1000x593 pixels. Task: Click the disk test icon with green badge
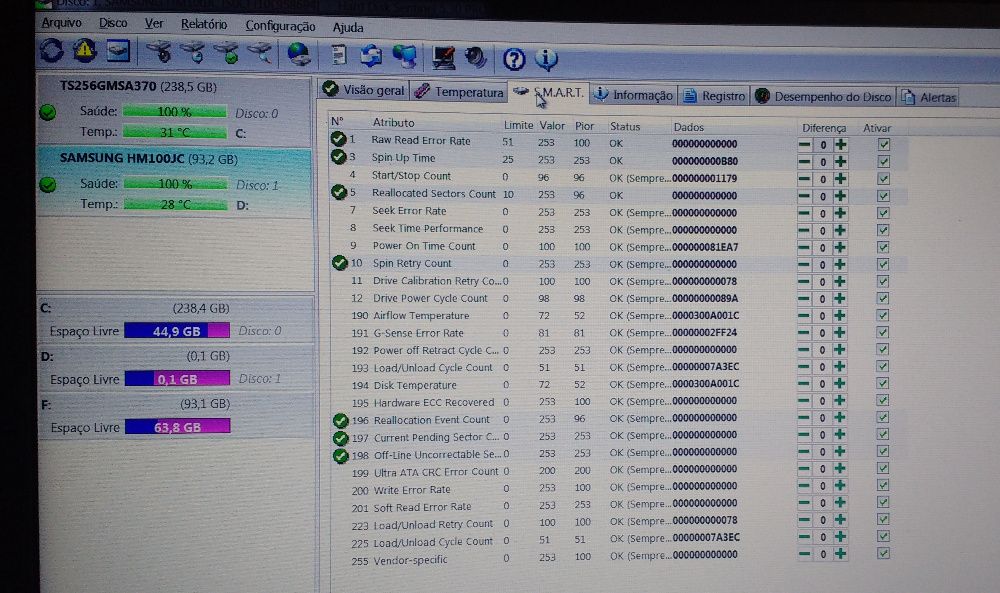click(226, 53)
